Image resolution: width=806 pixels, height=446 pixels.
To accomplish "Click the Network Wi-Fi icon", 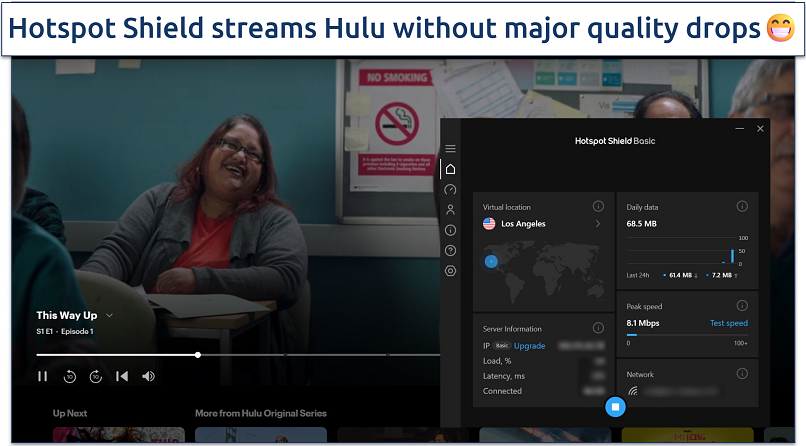I will click(633, 391).
